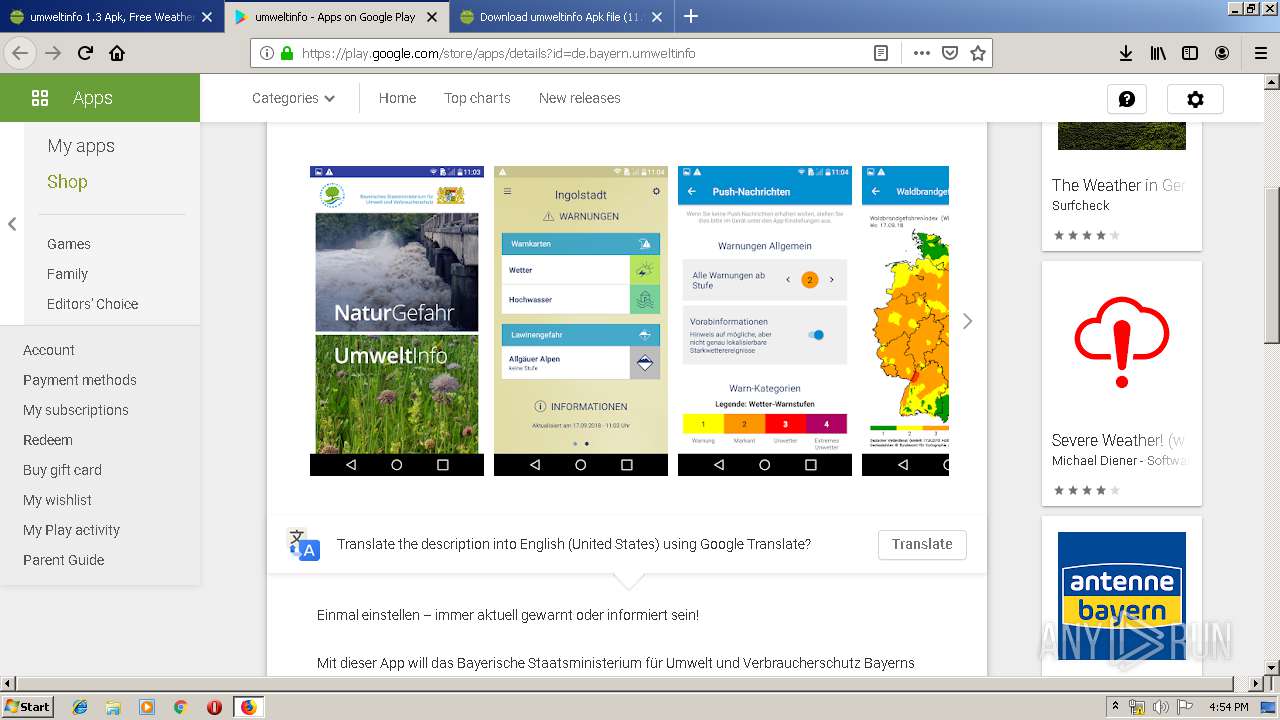The height and width of the screenshot is (720, 1280).
Task: Open the Parent Guide link
Action: [x=64, y=560]
